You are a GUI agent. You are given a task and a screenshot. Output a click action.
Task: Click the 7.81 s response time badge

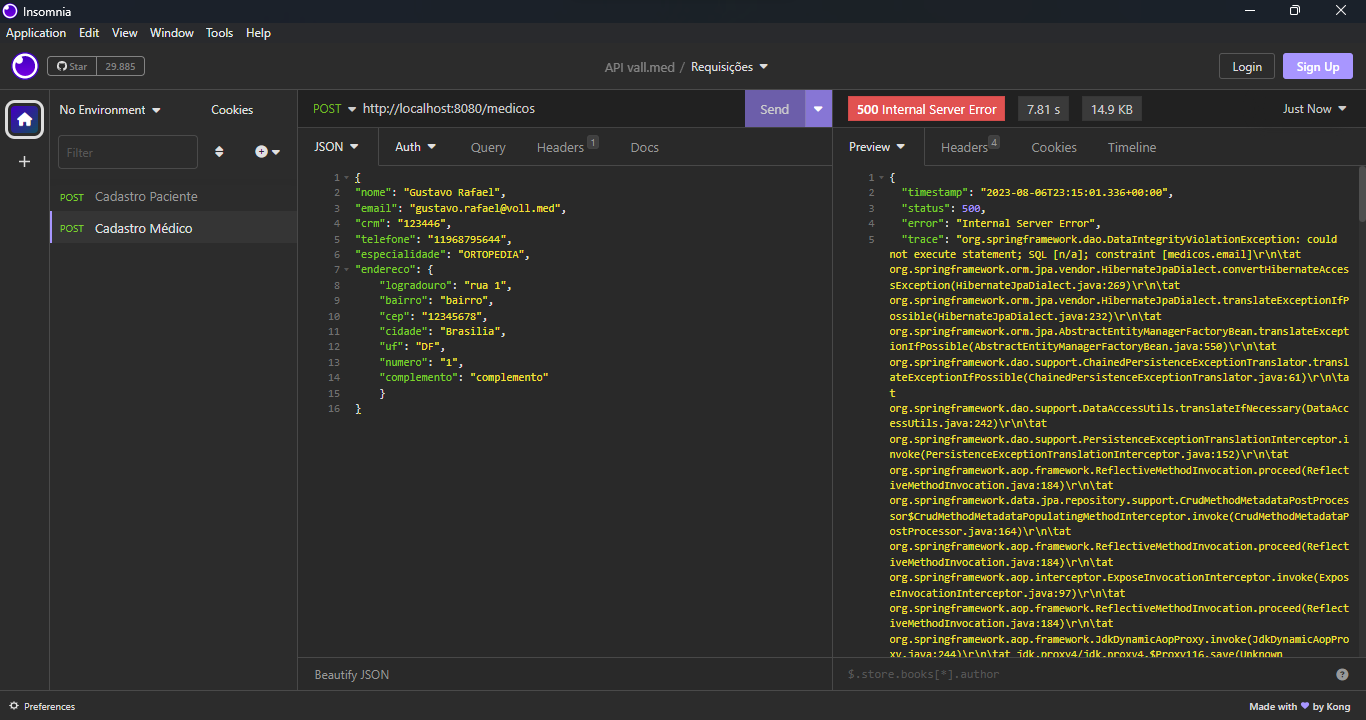tap(1043, 109)
